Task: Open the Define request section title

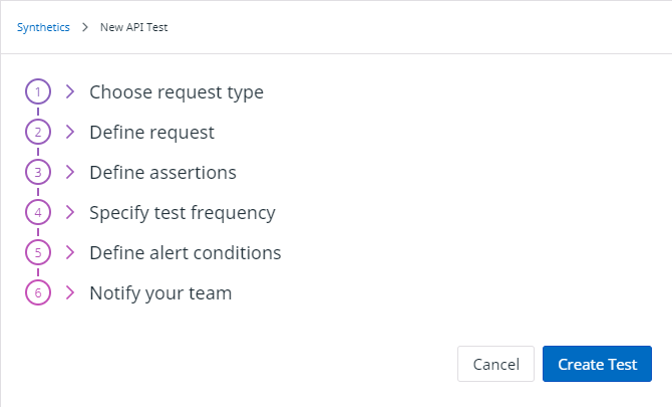Action: 151,132
